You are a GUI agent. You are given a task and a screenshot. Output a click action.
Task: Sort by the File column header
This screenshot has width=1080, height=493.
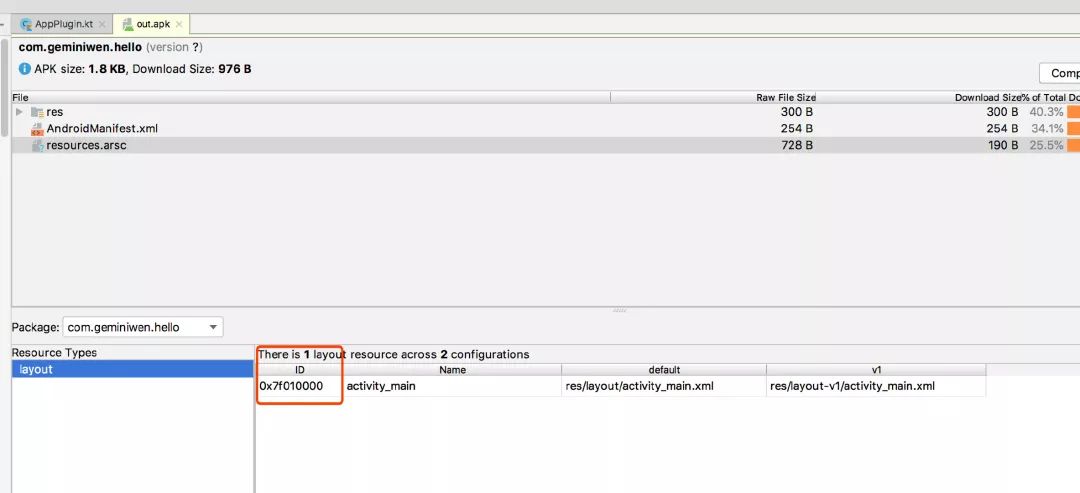(311, 98)
